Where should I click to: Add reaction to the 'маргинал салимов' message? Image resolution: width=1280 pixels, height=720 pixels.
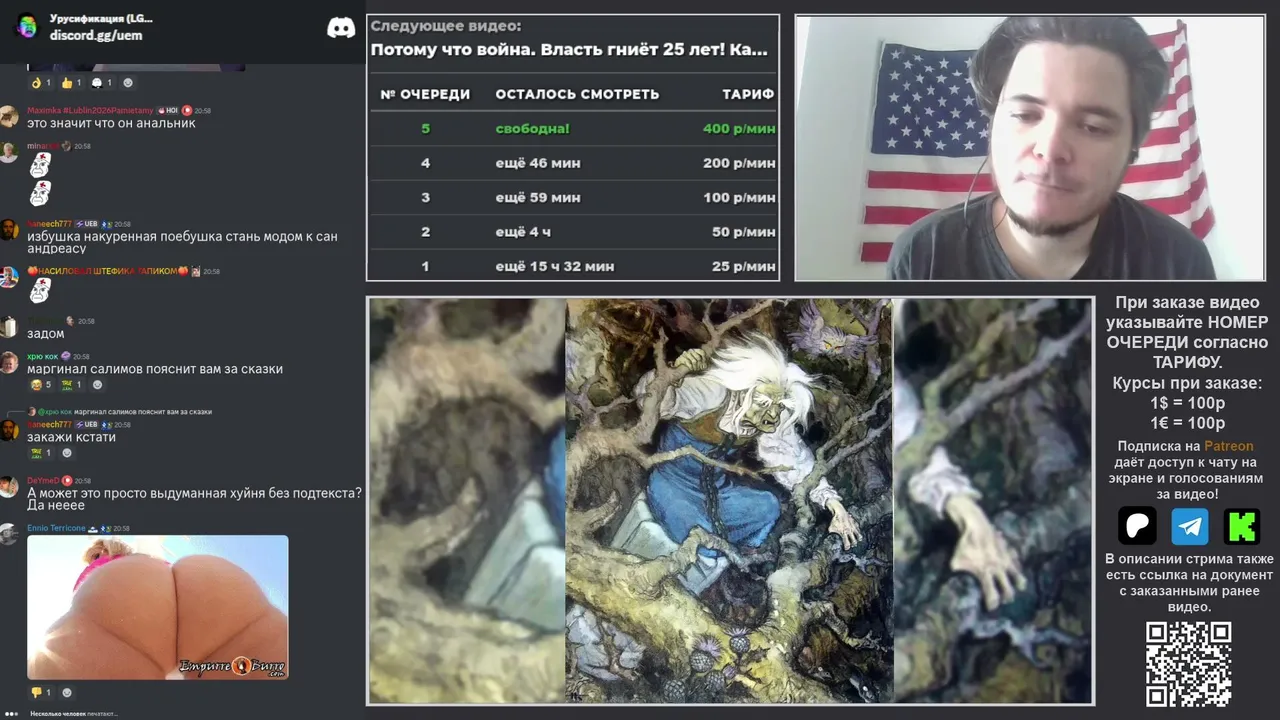(97, 385)
